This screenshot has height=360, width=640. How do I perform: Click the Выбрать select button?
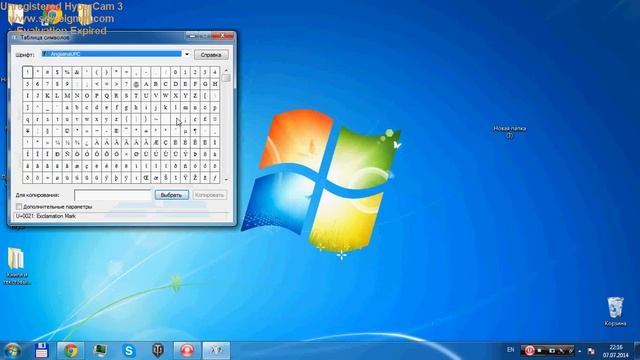coord(171,195)
